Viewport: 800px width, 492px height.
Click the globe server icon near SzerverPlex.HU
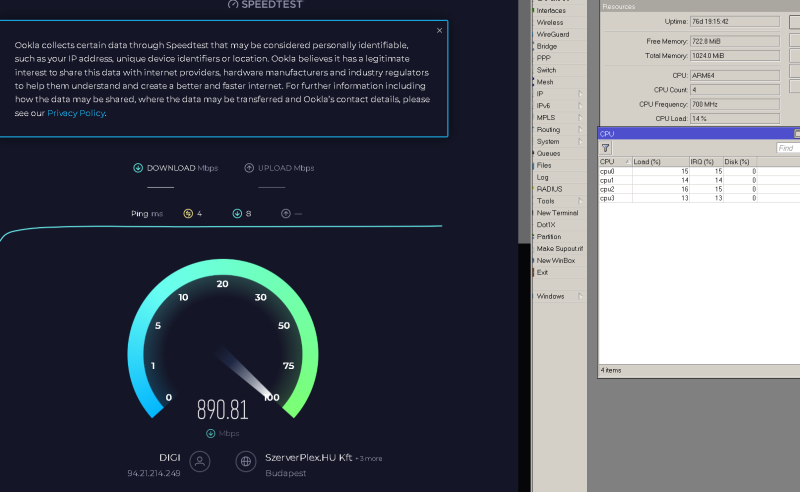point(246,461)
